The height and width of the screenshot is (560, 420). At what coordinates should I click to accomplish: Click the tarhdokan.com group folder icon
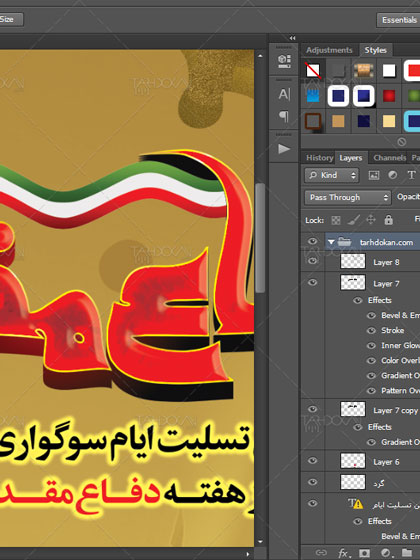(344, 242)
